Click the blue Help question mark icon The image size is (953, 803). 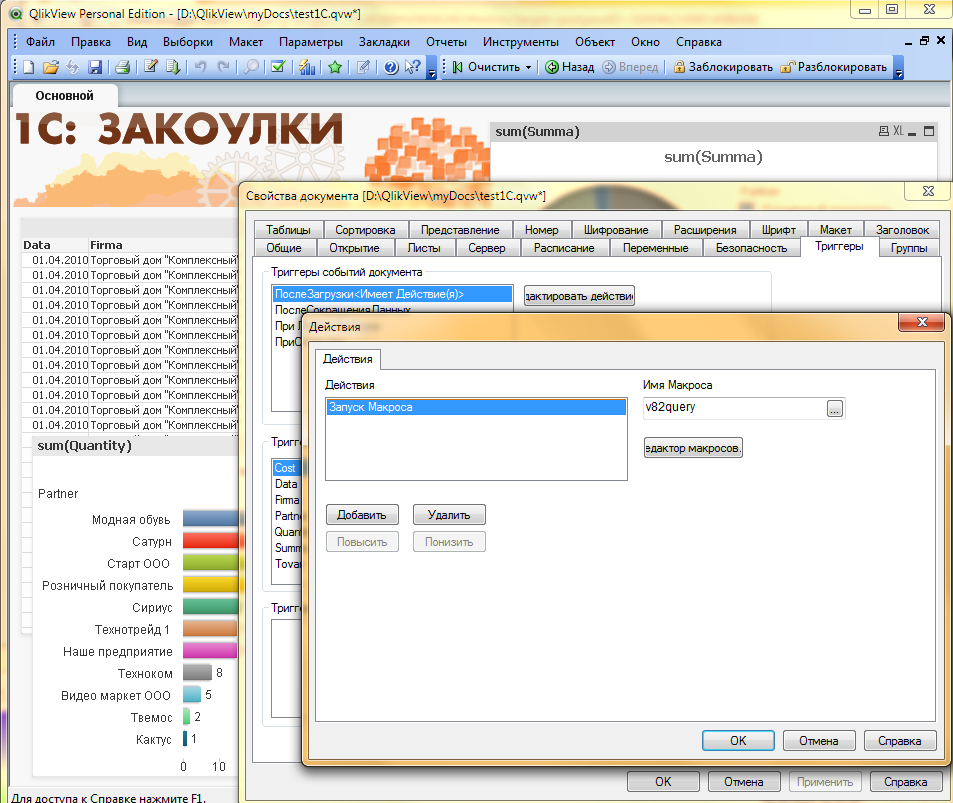[391, 67]
